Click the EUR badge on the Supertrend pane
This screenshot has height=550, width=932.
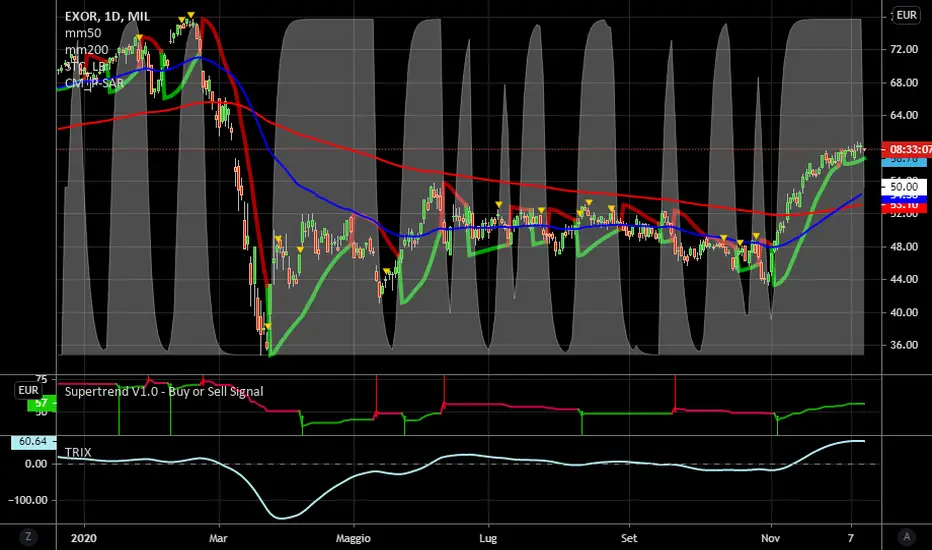click(28, 390)
